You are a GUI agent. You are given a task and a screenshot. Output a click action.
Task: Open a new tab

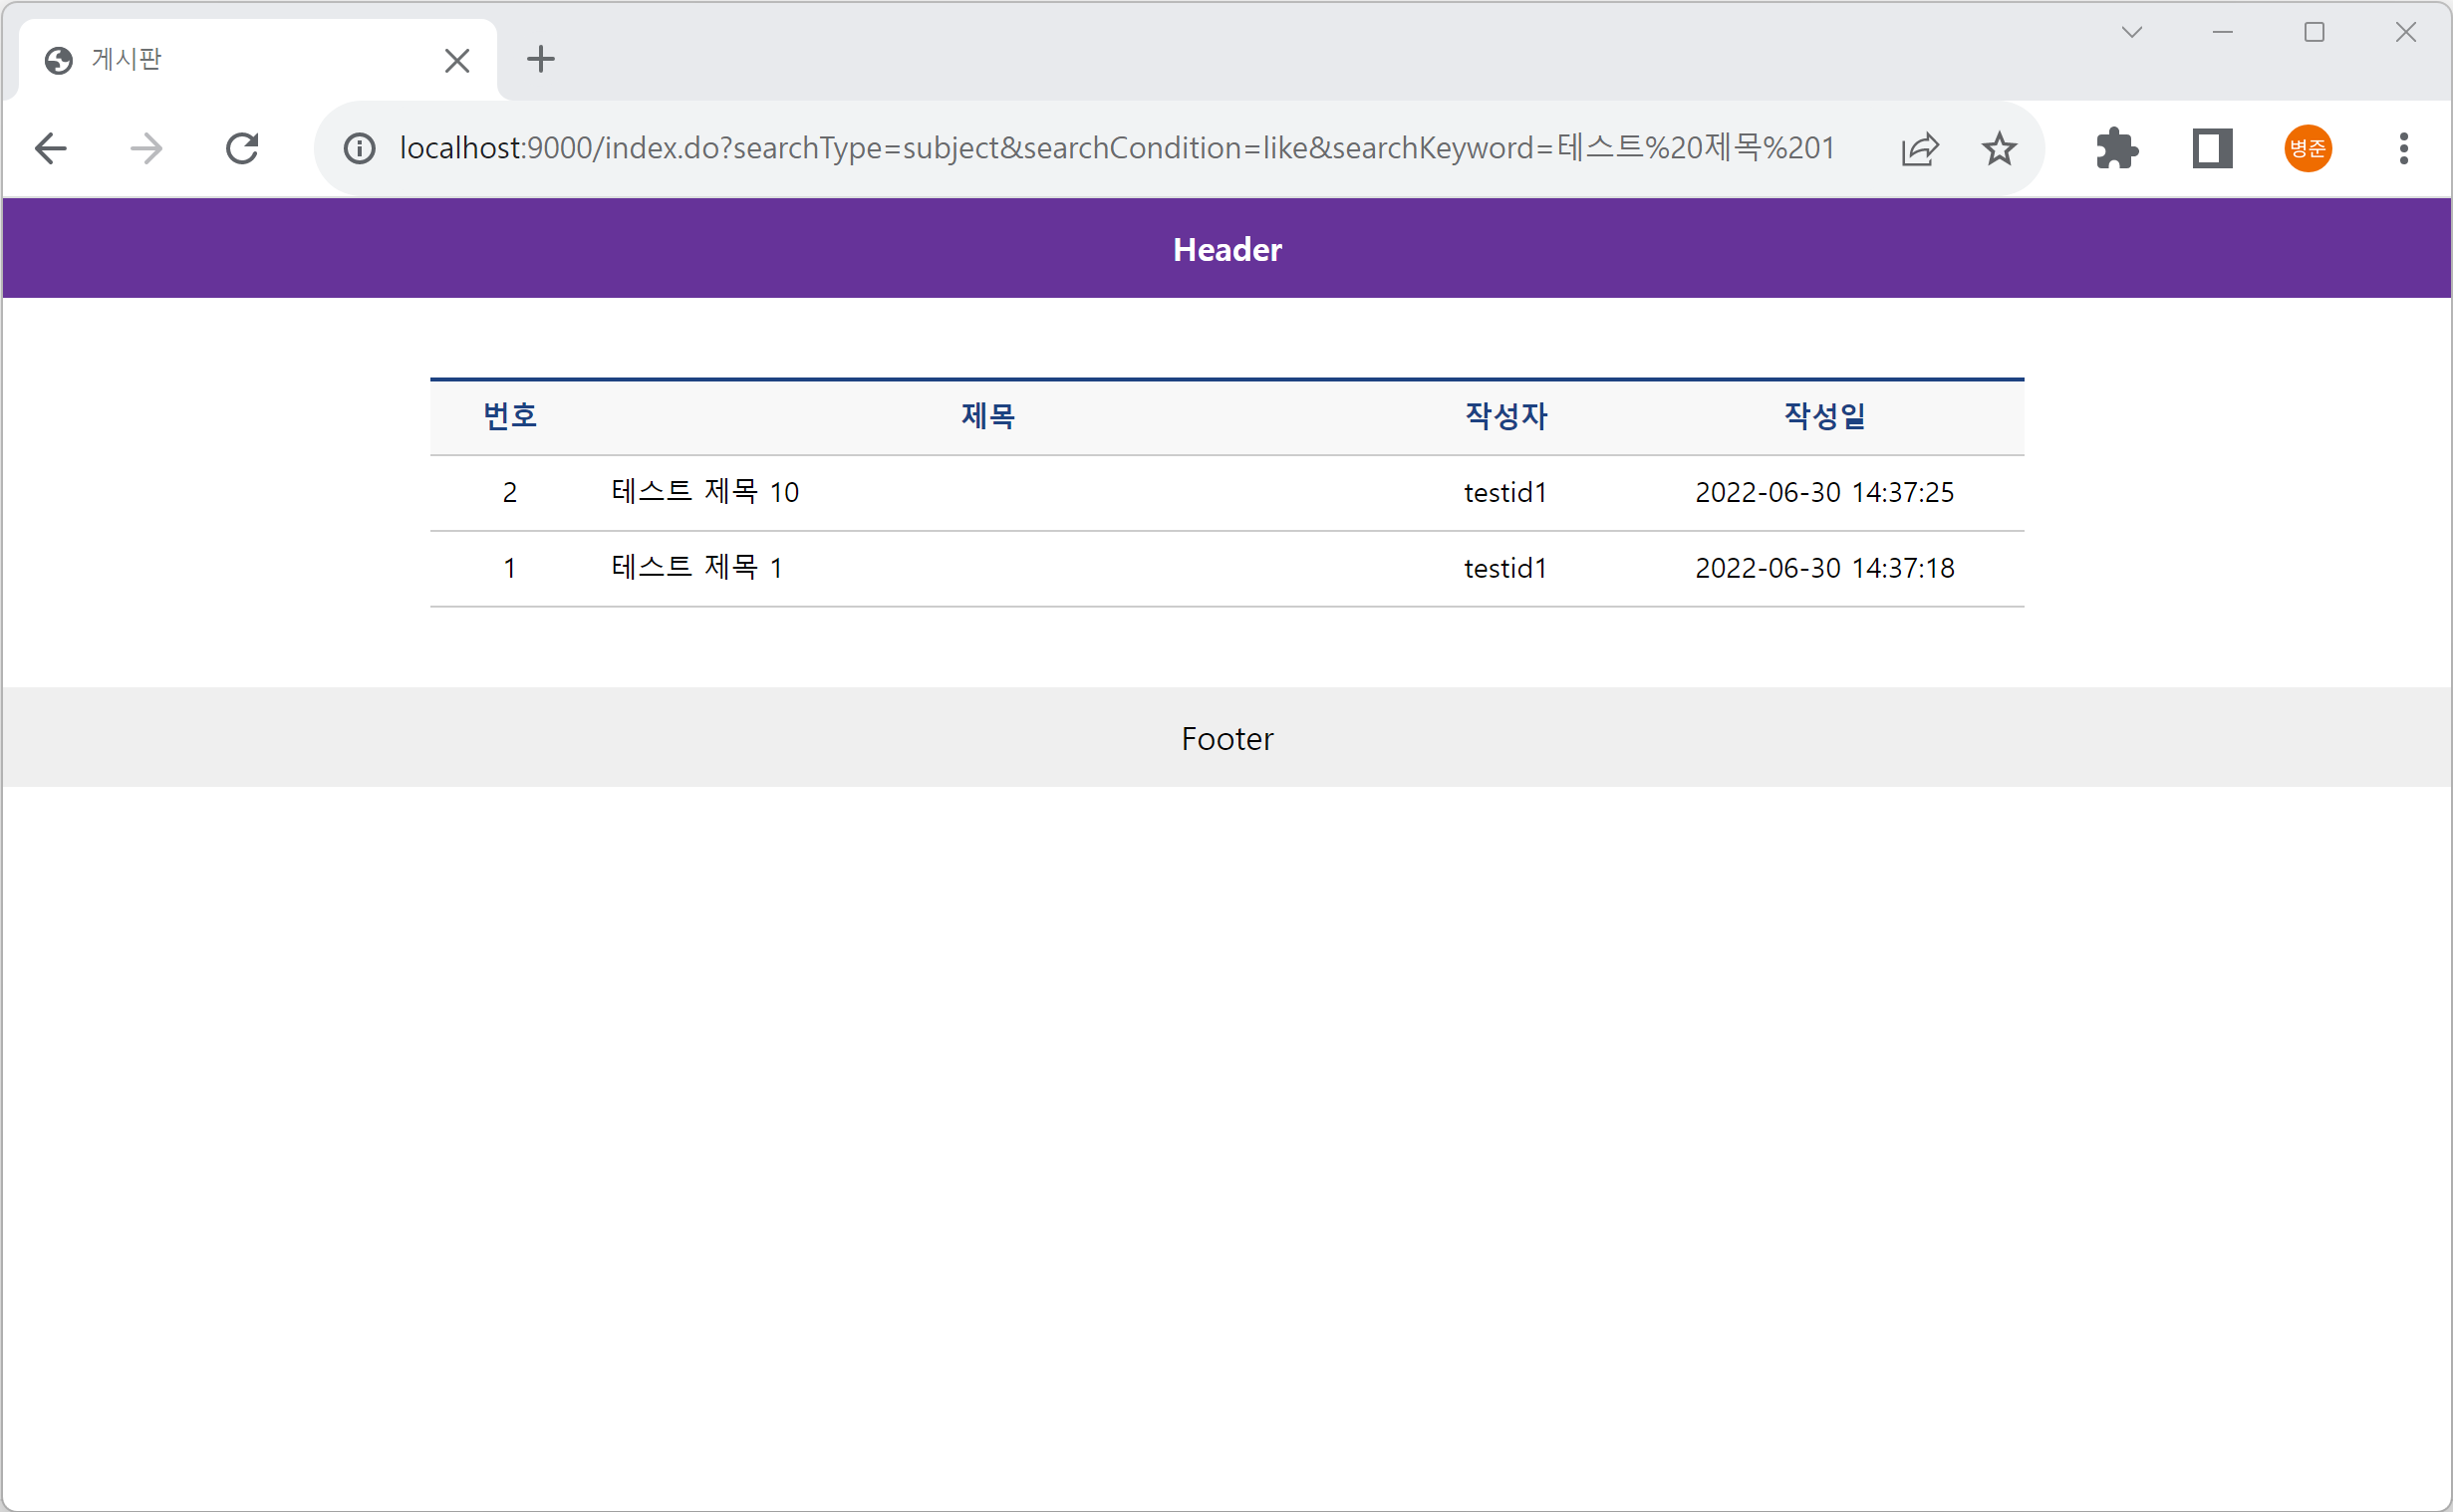(540, 59)
